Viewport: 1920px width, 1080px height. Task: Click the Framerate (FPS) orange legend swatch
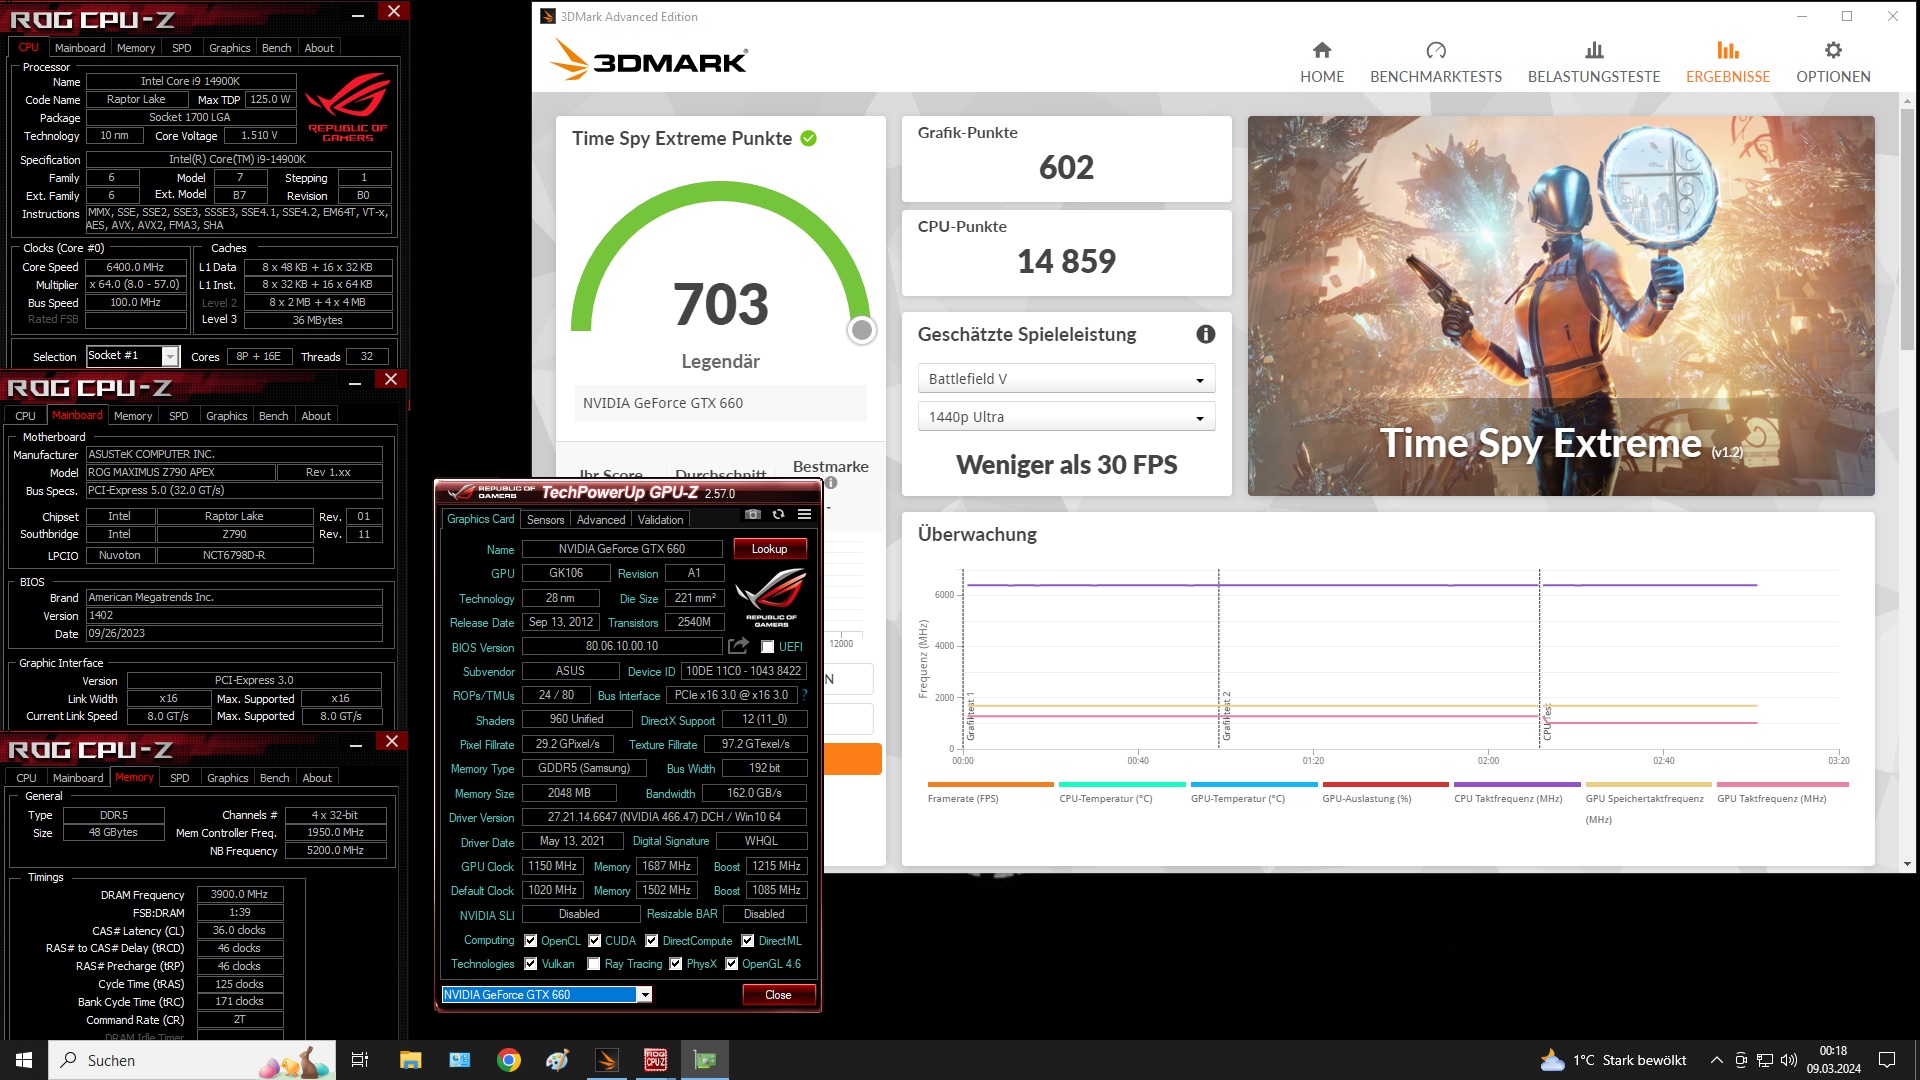coord(990,785)
